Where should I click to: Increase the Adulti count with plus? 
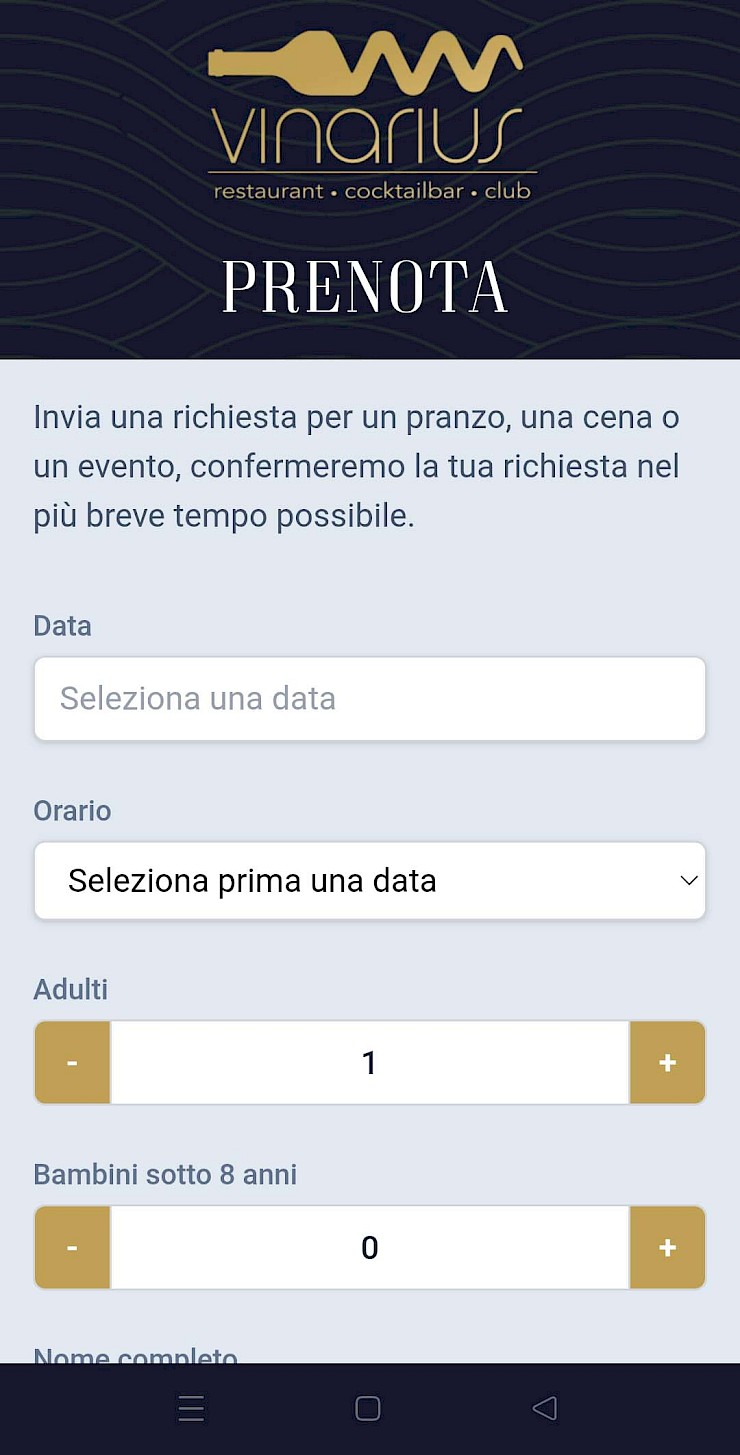click(x=668, y=1062)
